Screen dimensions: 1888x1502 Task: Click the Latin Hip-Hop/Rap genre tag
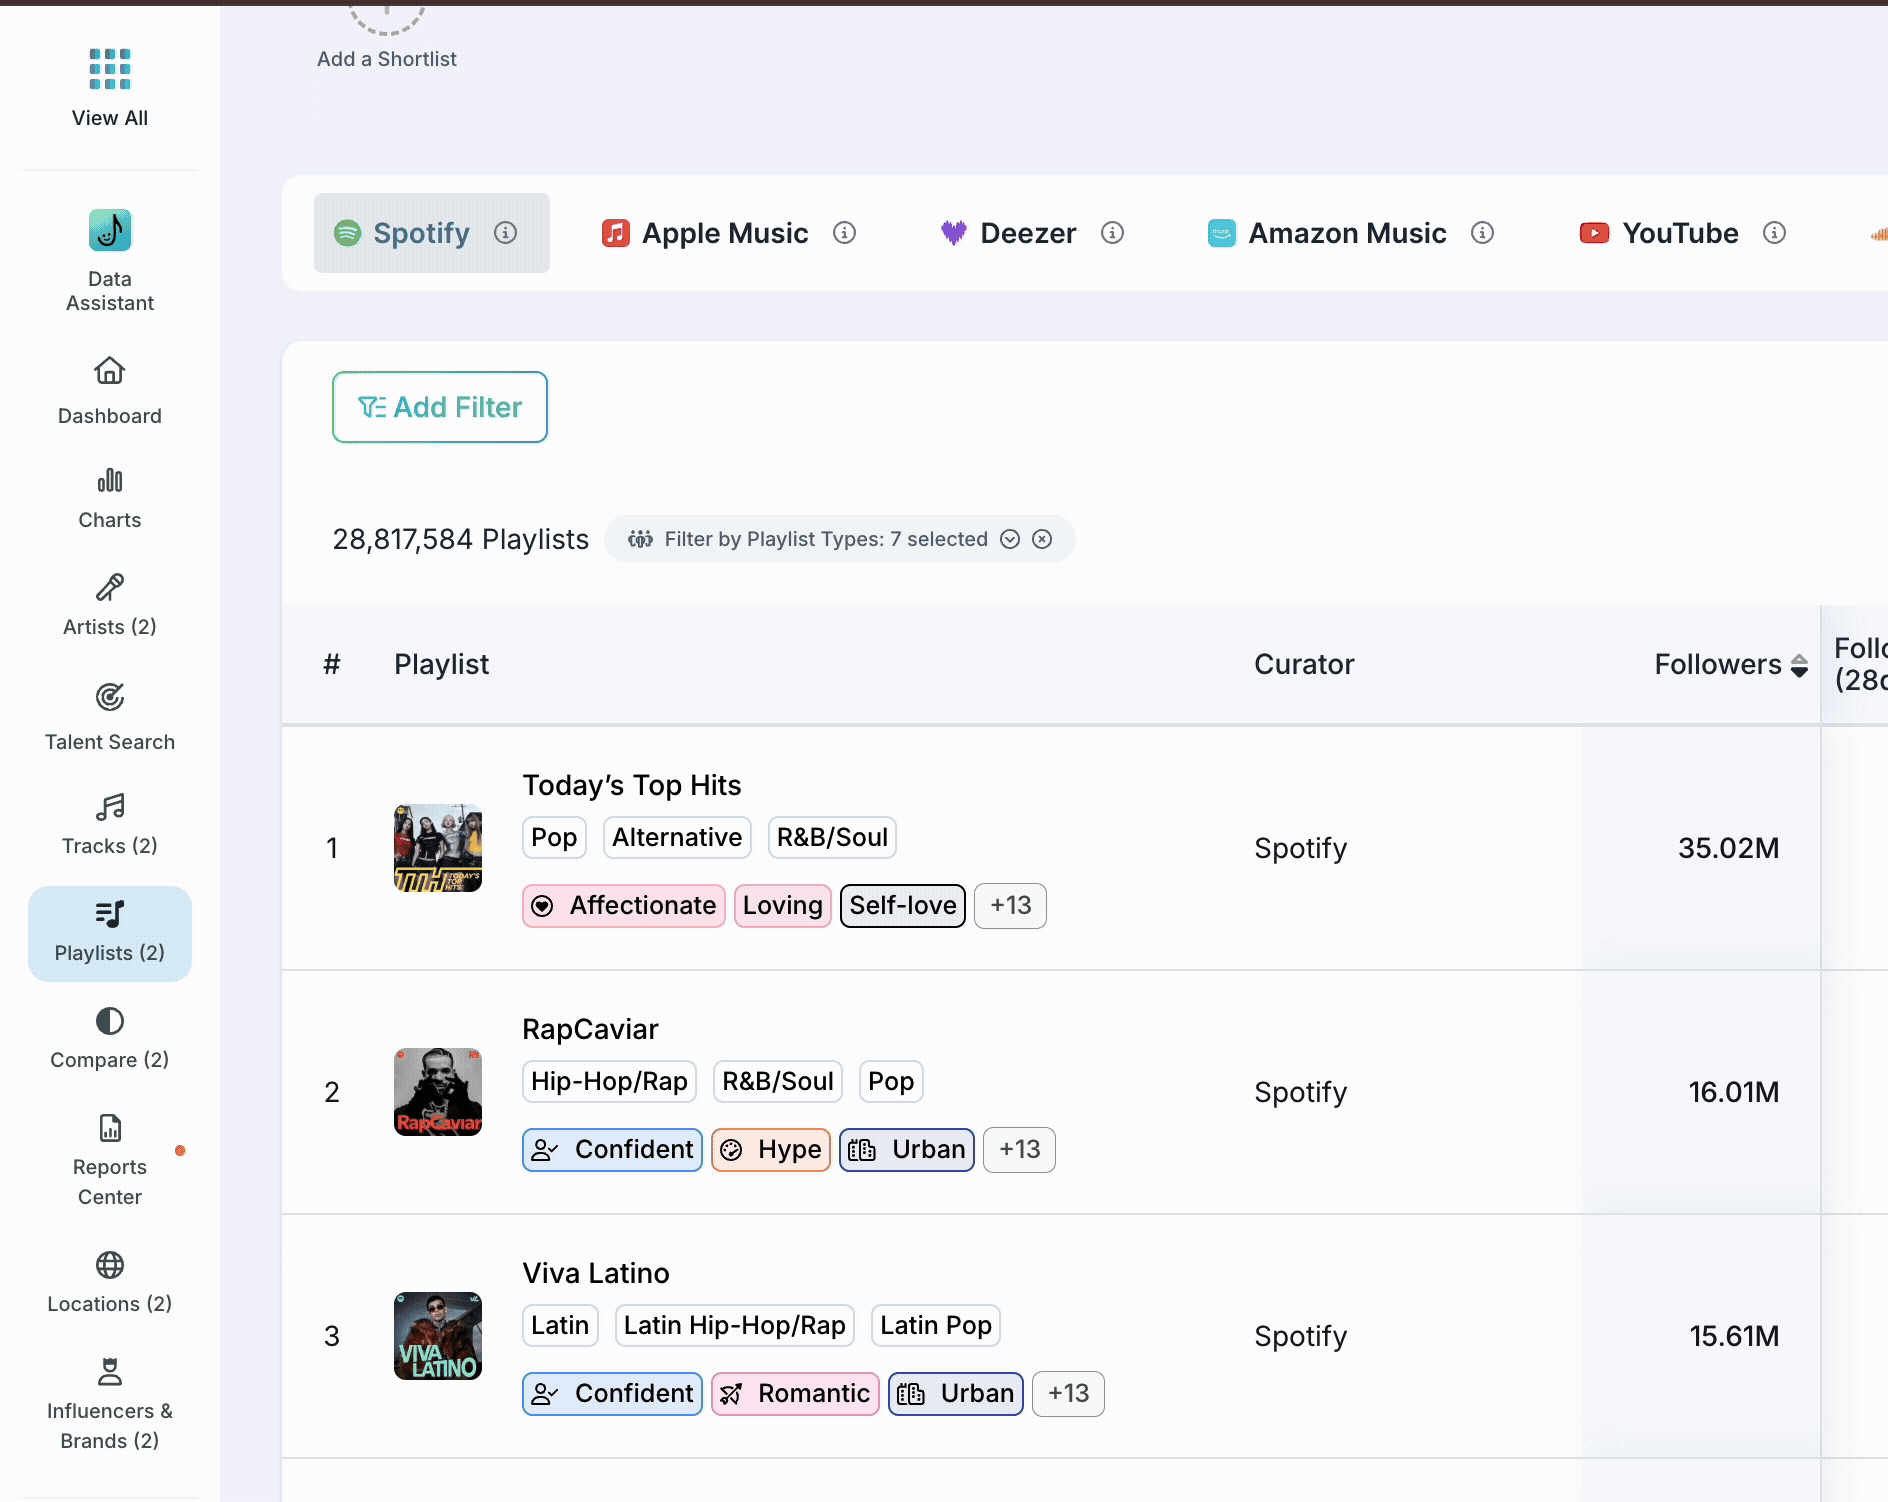click(735, 1325)
